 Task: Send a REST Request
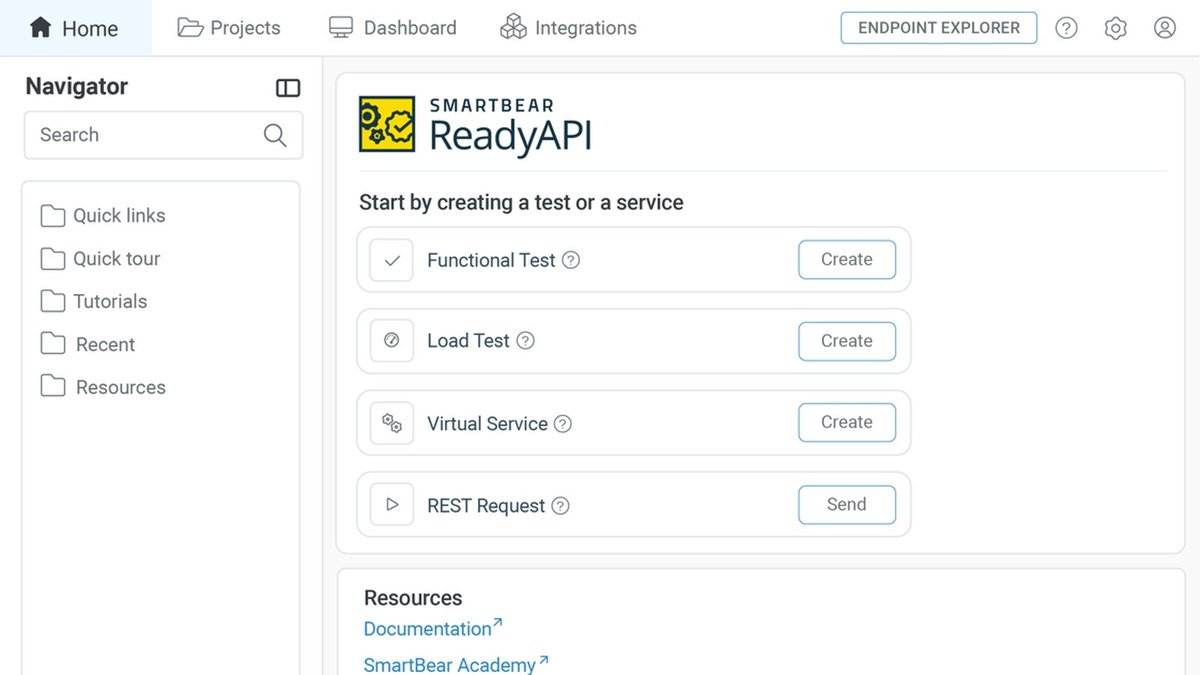point(847,505)
